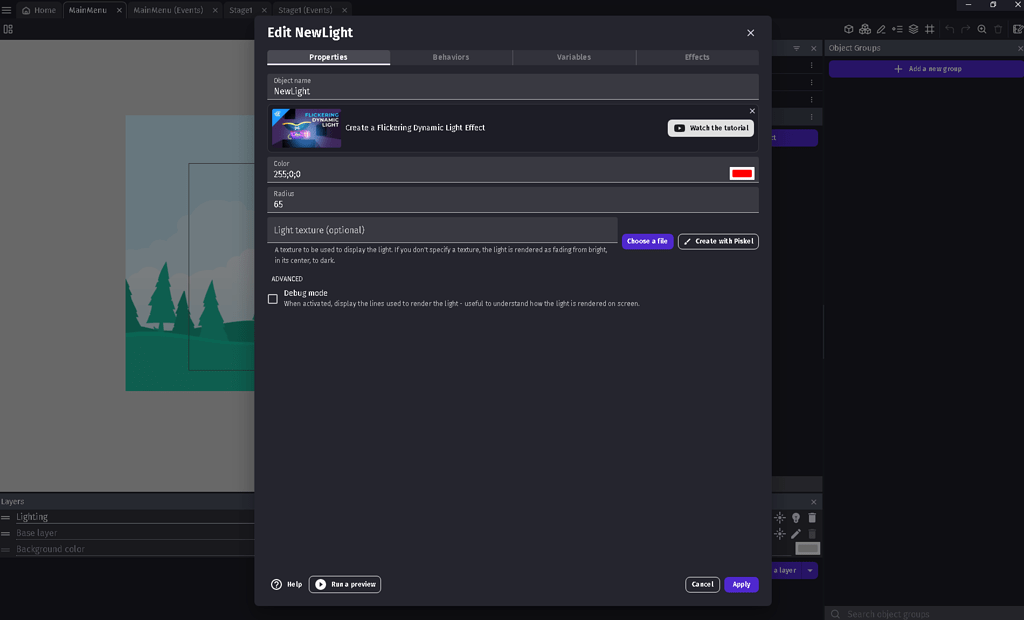Image resolution: width=1024 pixels, height=620 pixels.
Task: Toggle the lightbulb on the Lighting layer
Action: [796, 517]
